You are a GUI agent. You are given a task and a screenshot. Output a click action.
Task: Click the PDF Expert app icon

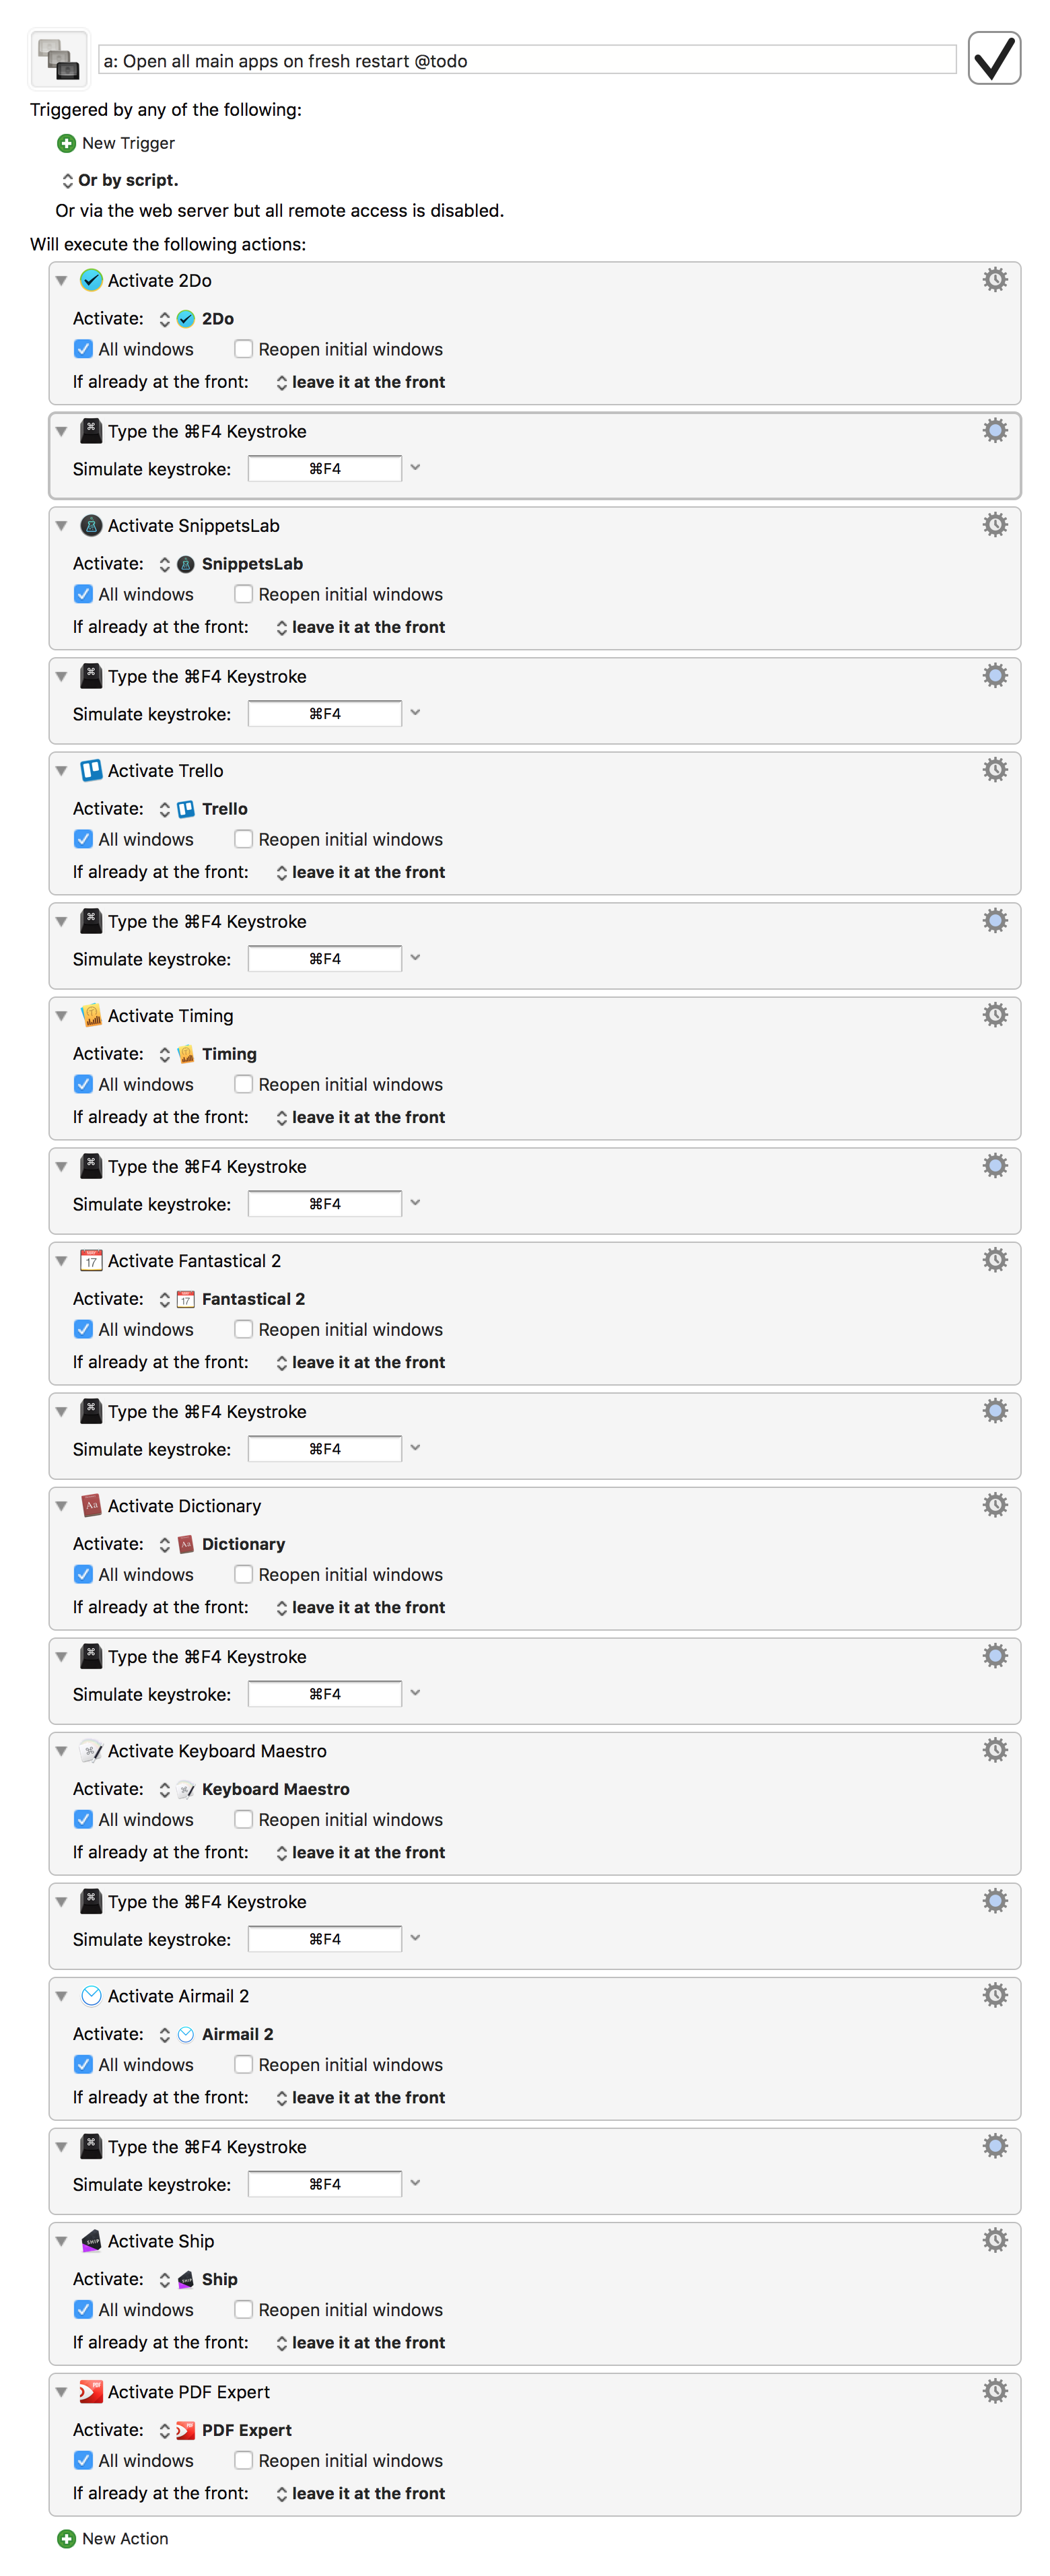tap(91, 2391)
